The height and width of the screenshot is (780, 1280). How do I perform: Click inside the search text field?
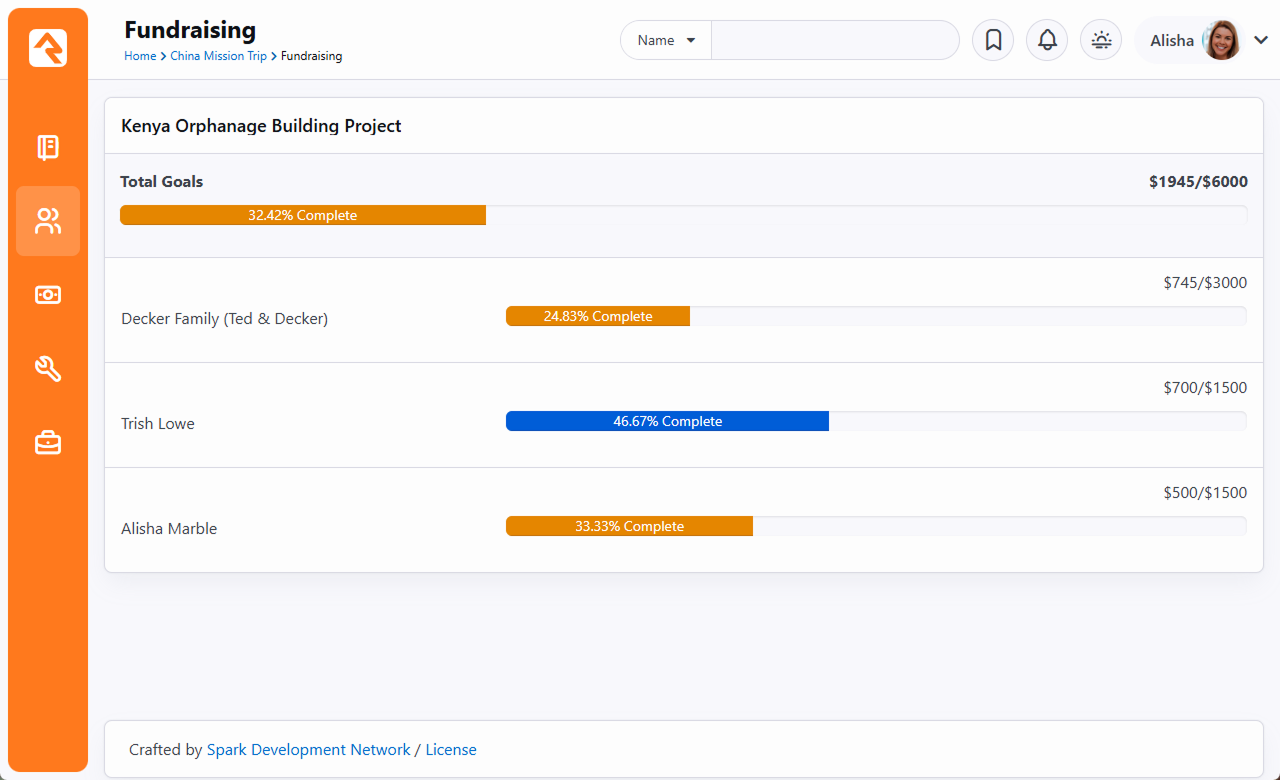coord(834,40)
